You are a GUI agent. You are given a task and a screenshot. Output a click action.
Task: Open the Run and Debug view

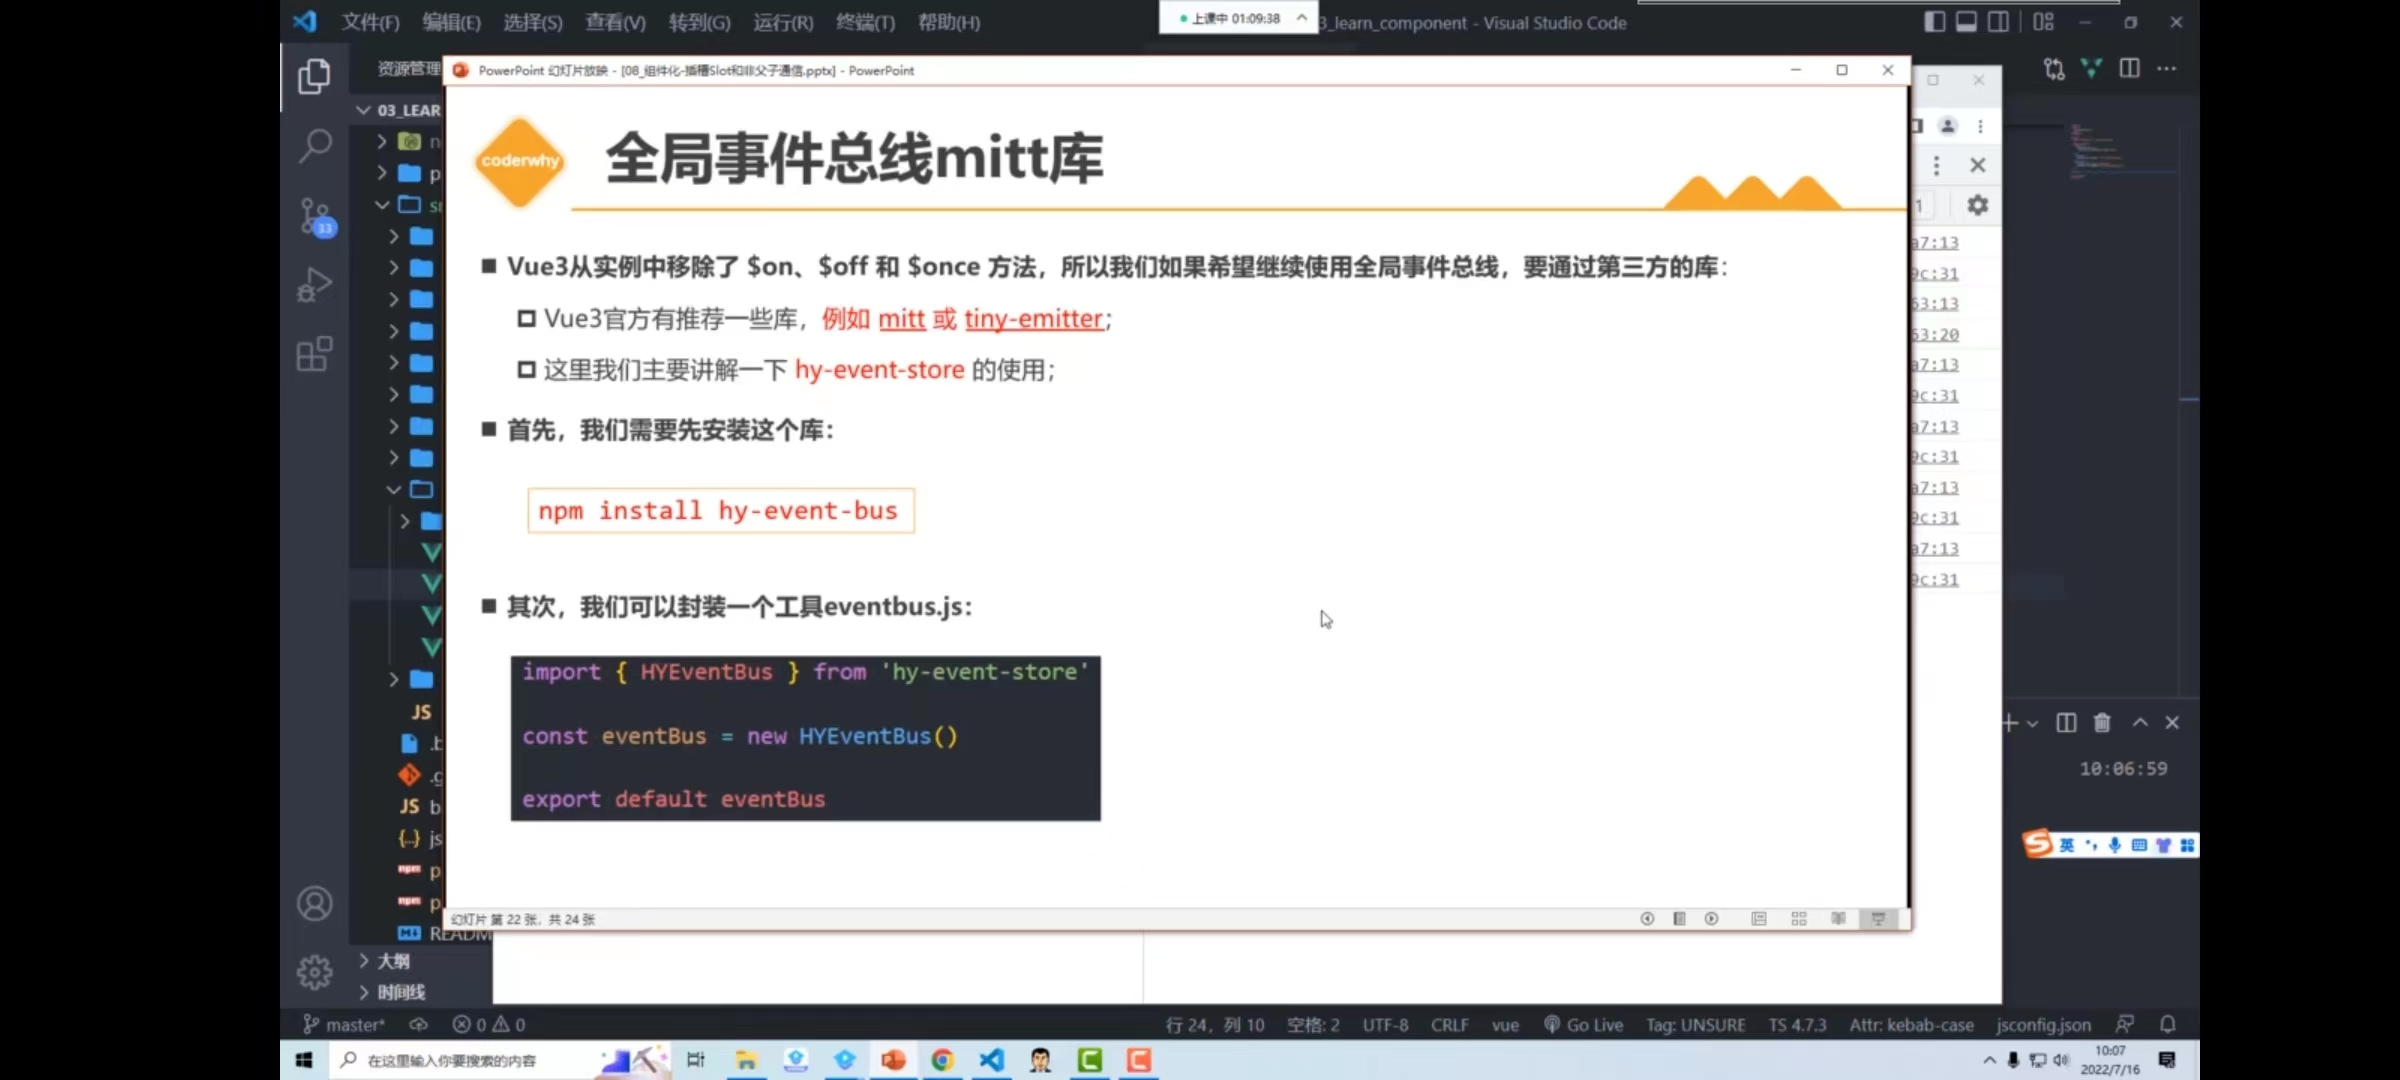[314, 285]
